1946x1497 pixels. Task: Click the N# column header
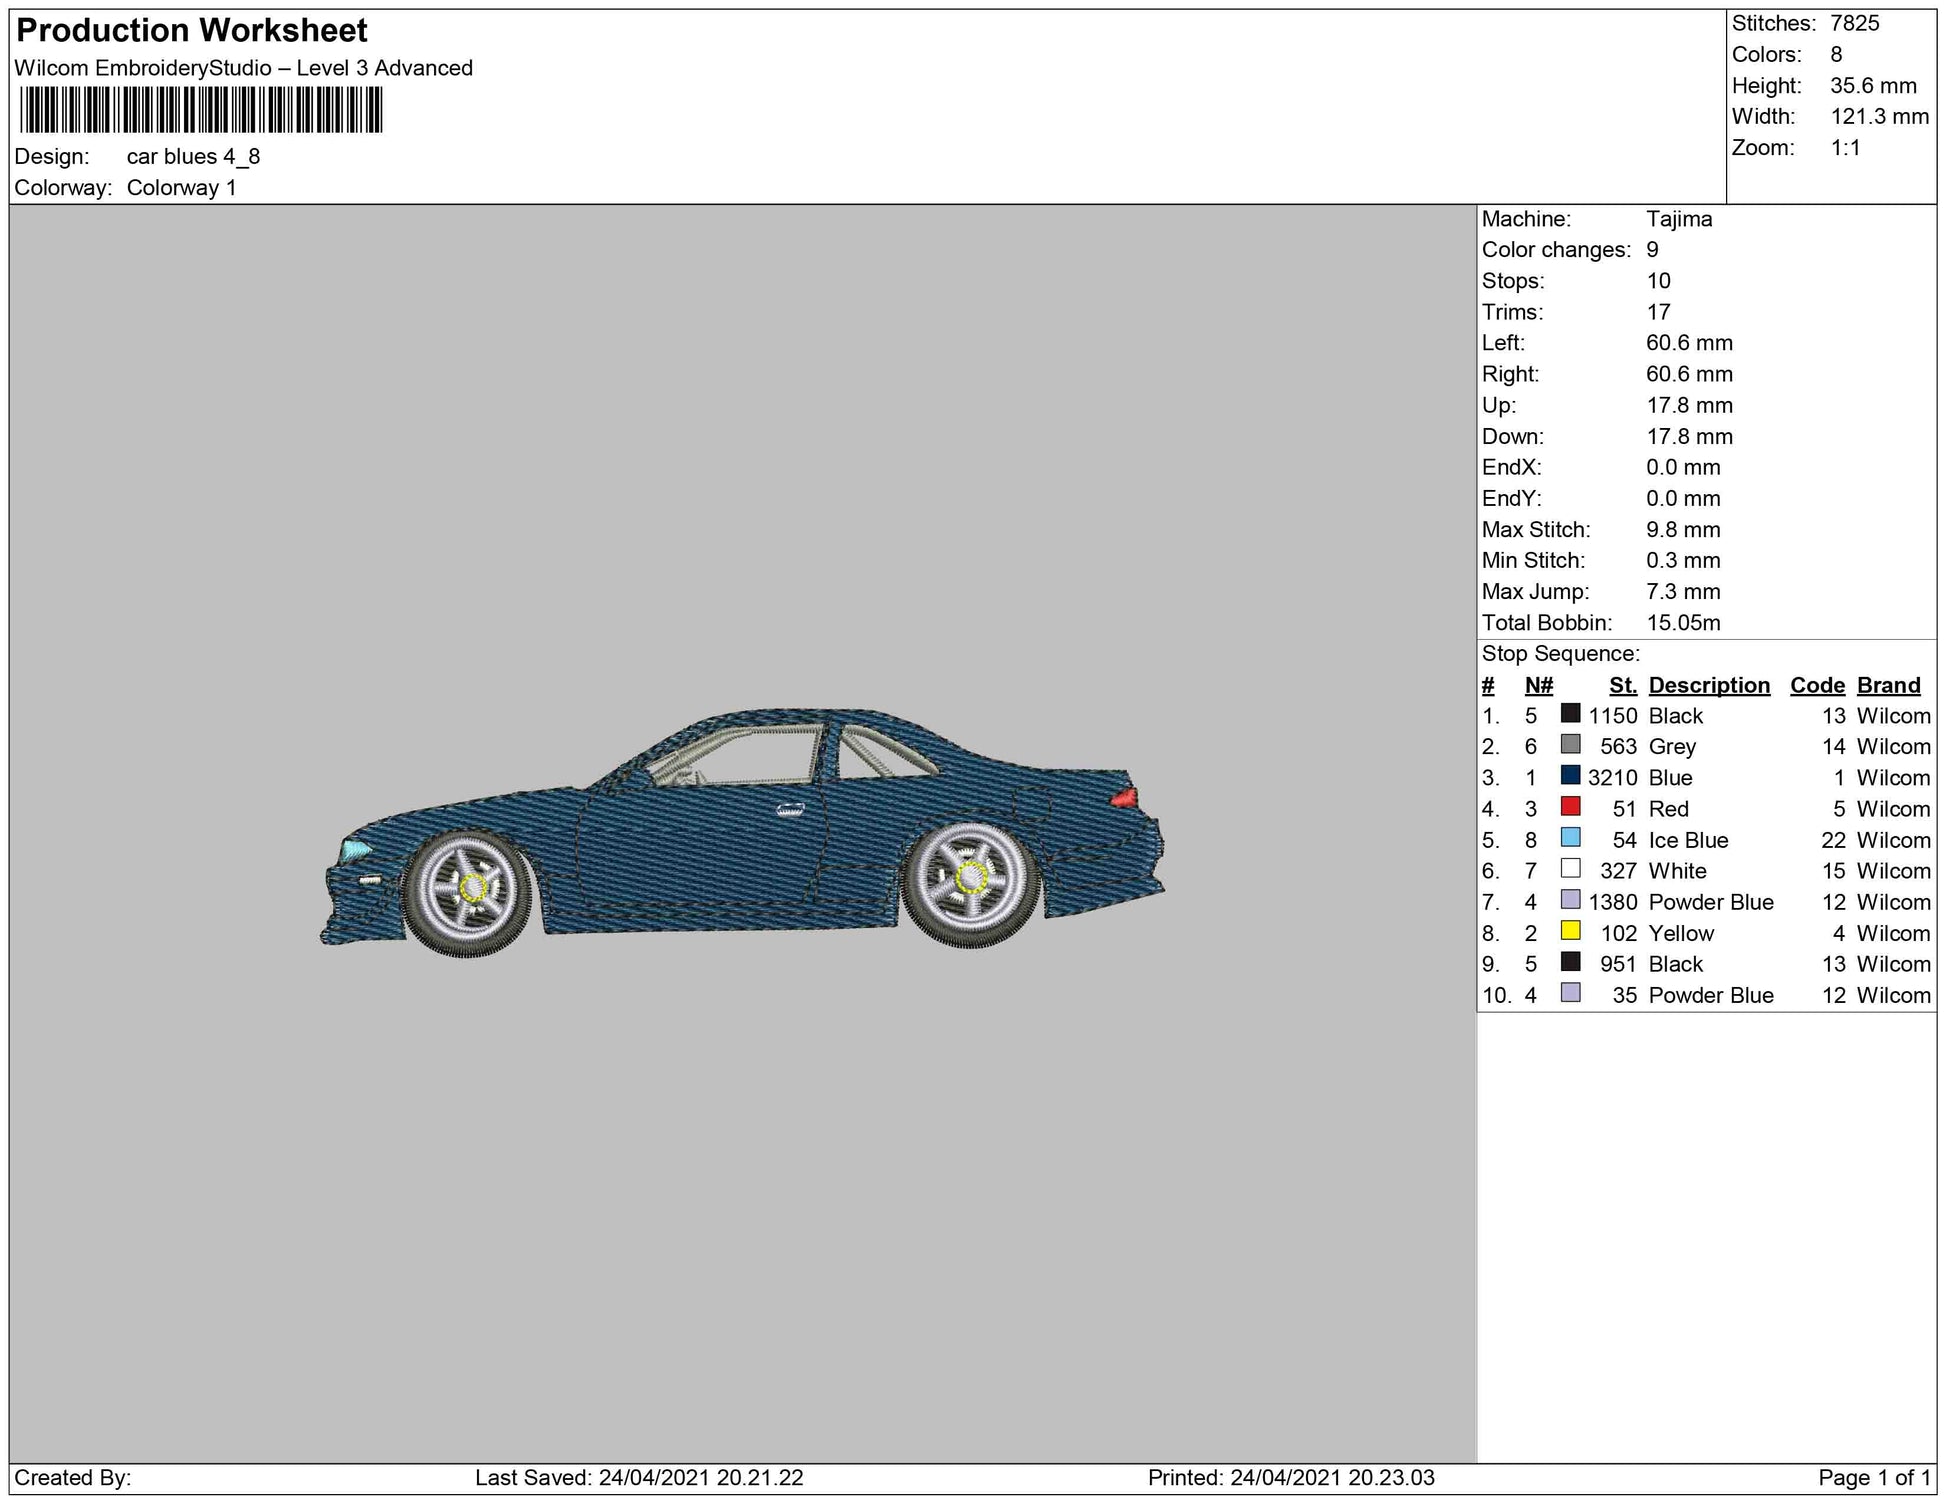(x=1538, y=685)
